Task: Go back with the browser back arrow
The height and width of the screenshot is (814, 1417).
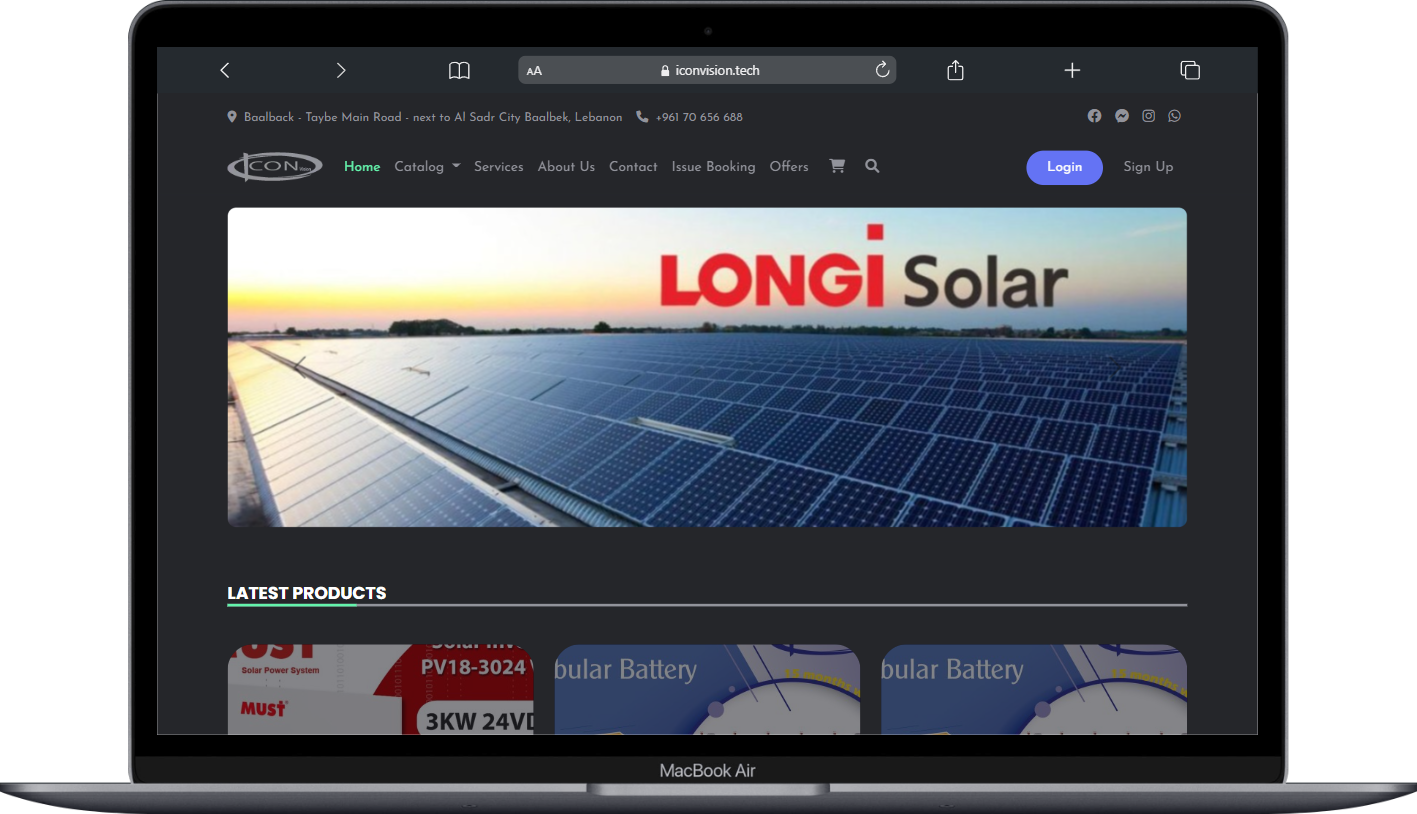Action: 224,70
